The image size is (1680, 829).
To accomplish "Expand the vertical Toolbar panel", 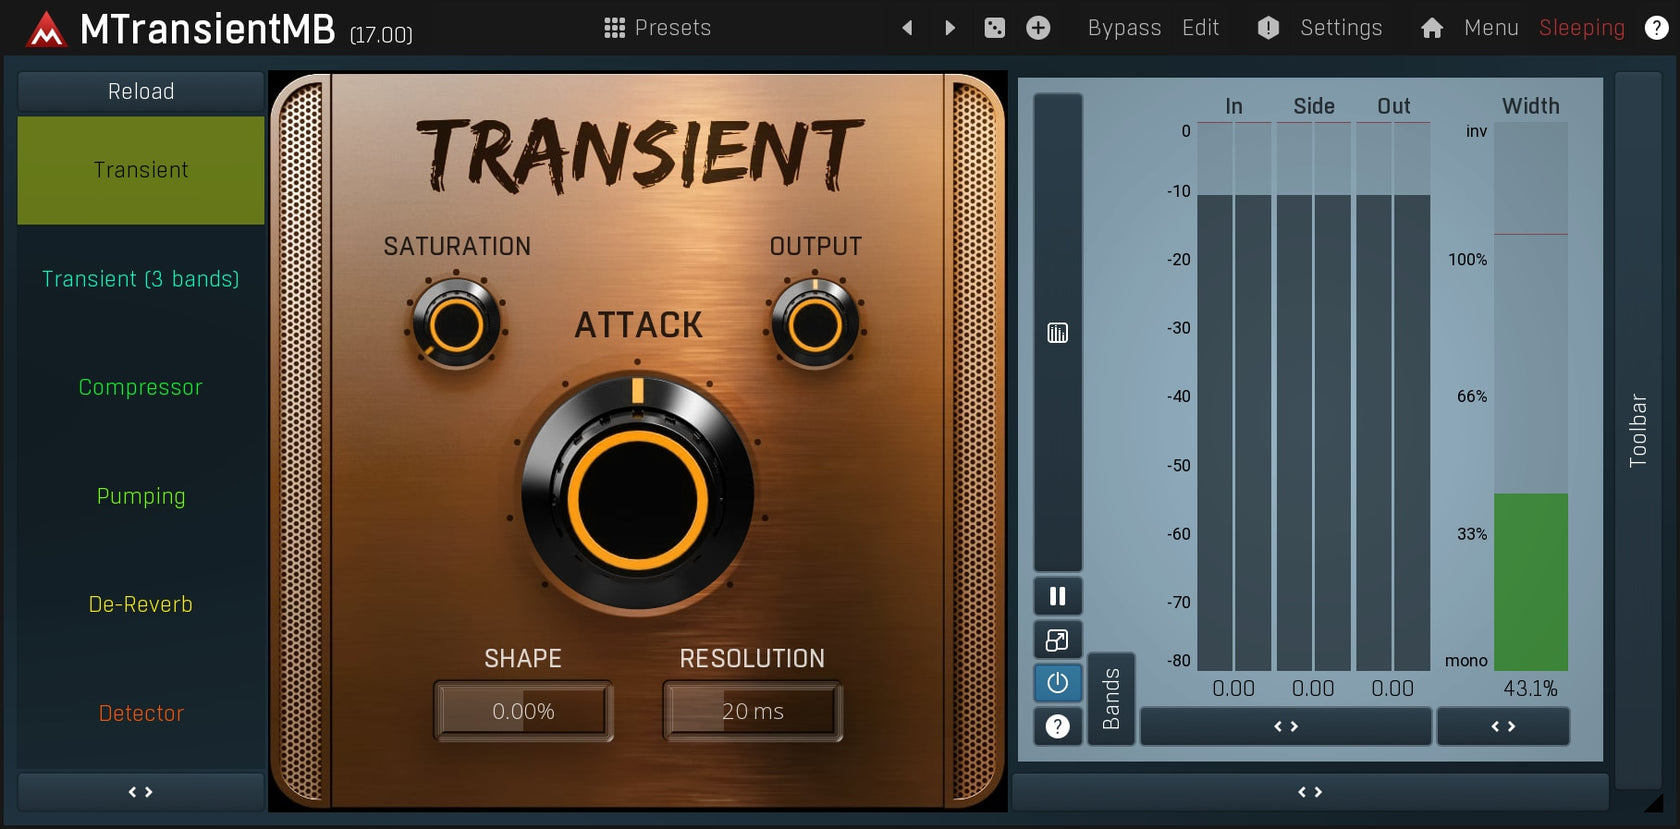I will [1637, 430].
